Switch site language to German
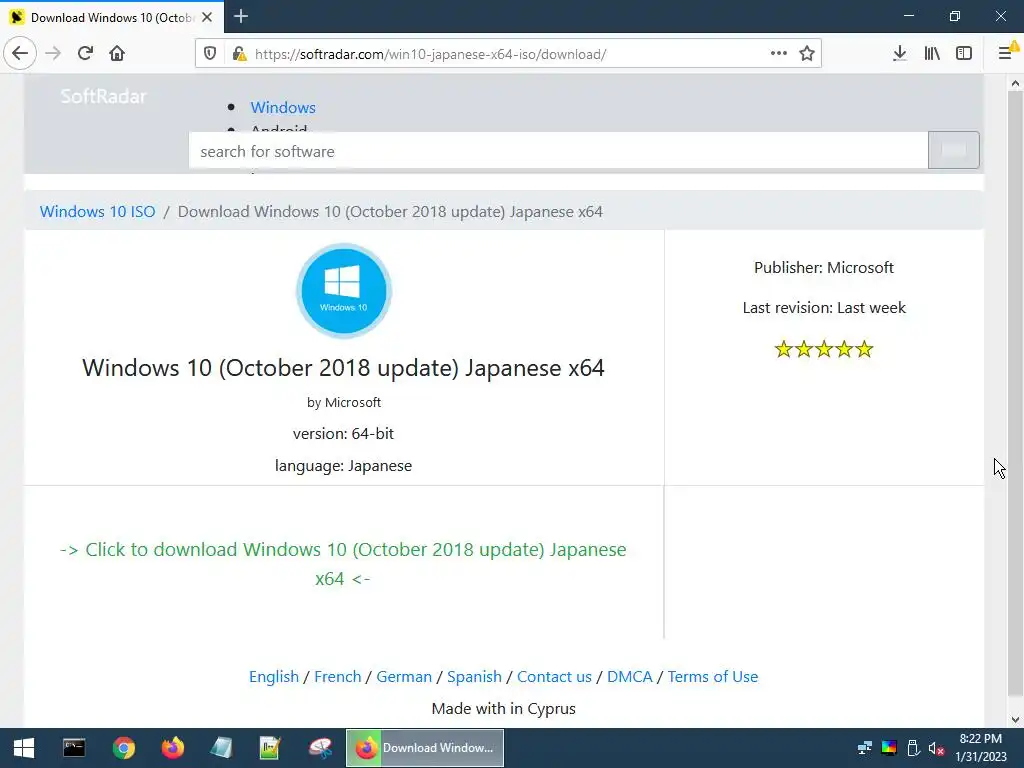Viewport: 1024px width, 768px height. (404, 677)
